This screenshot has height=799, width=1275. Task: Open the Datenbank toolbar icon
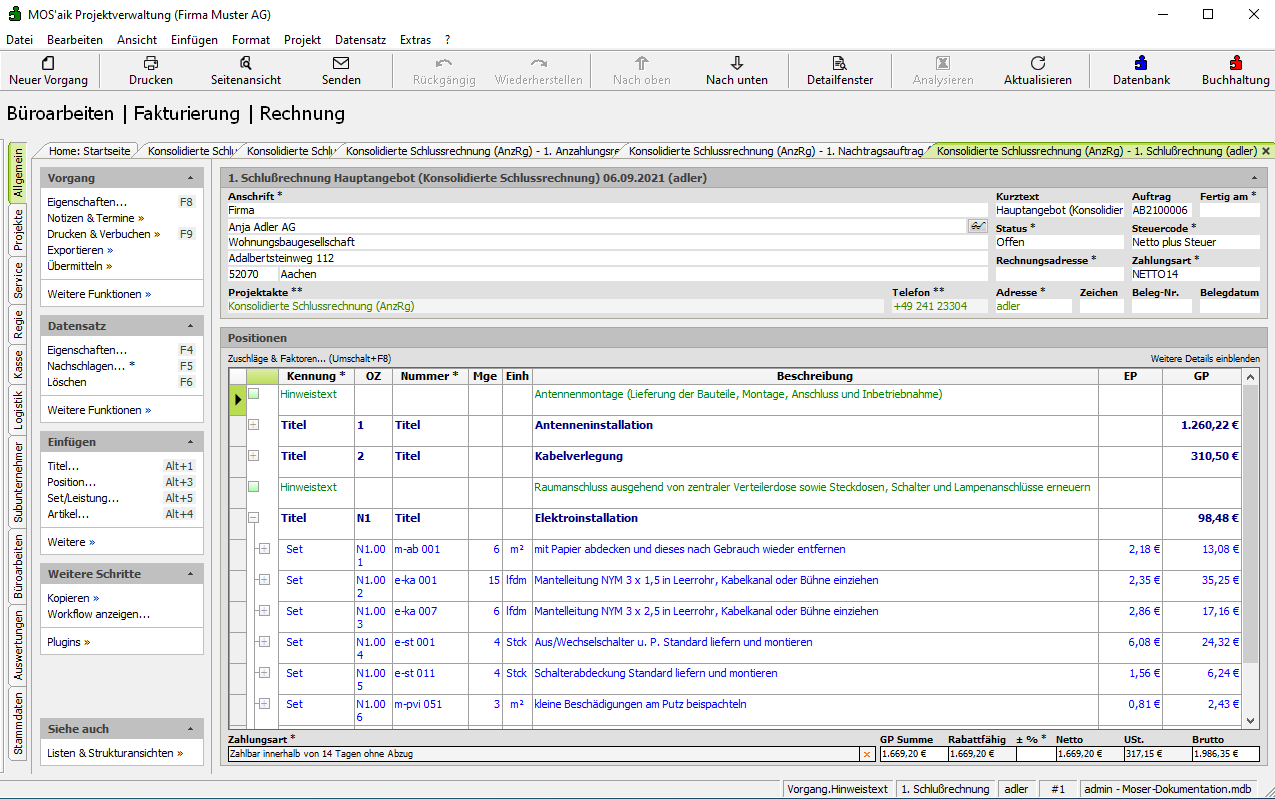point(1141,64)
